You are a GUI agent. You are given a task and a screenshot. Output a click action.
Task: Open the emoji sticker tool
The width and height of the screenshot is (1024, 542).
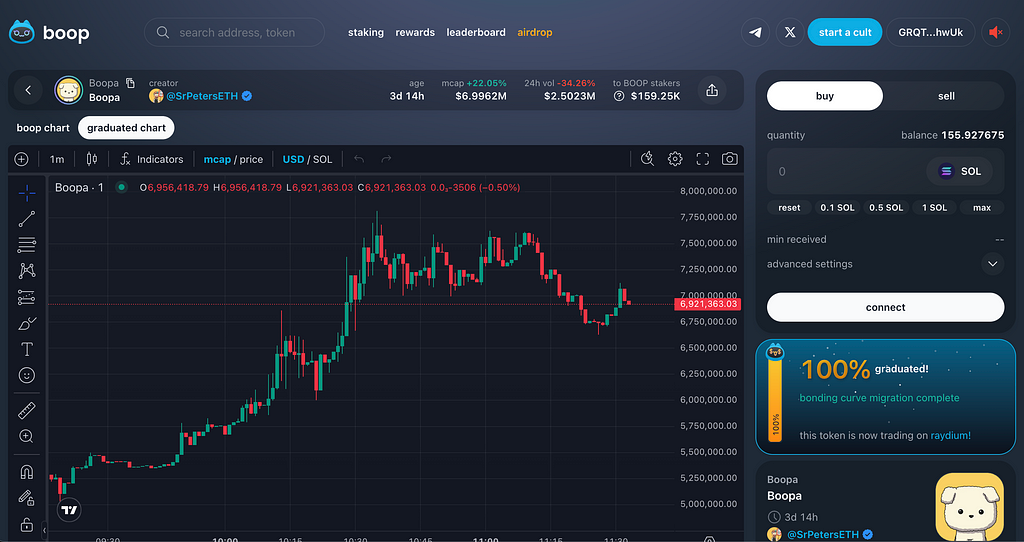(27, 375)
